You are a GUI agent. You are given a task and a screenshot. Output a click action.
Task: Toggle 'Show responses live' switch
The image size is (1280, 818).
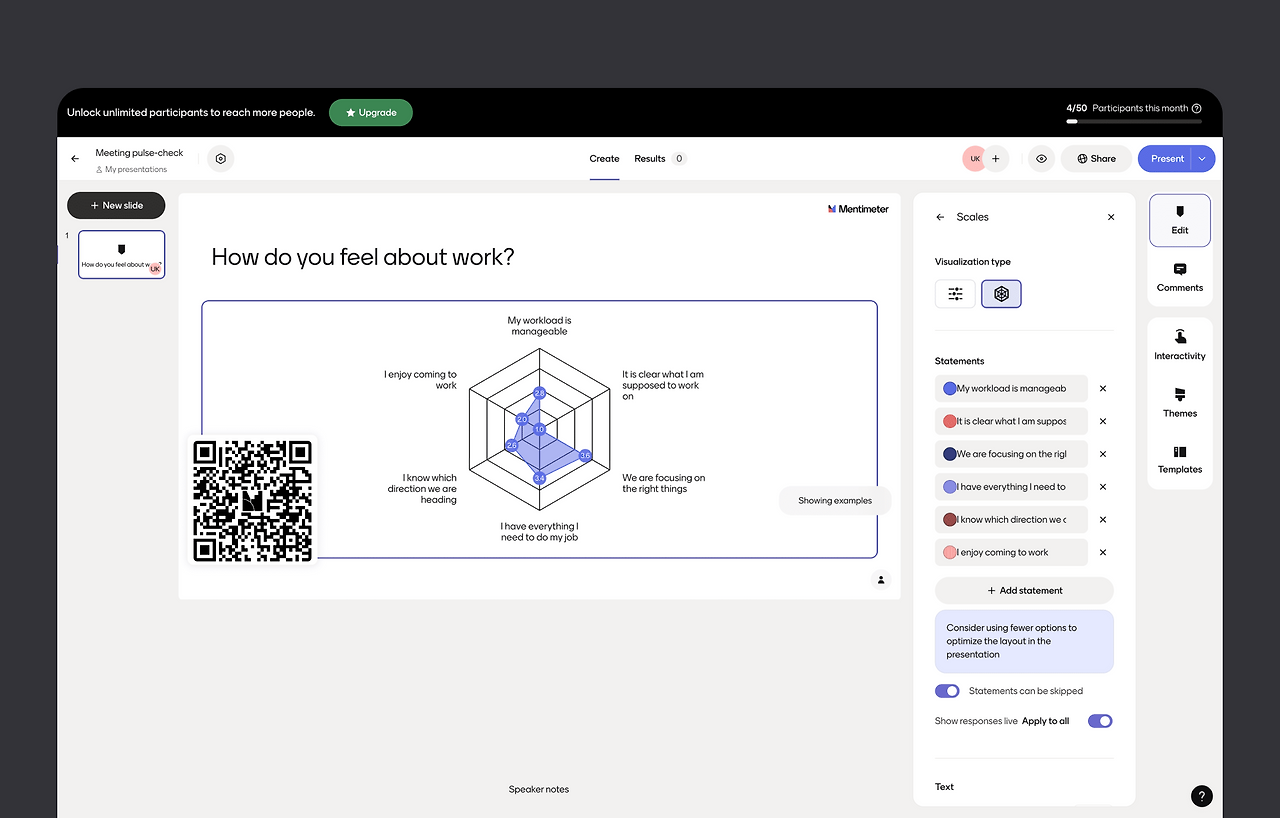pyautogui.click(x=1100, y=721)
